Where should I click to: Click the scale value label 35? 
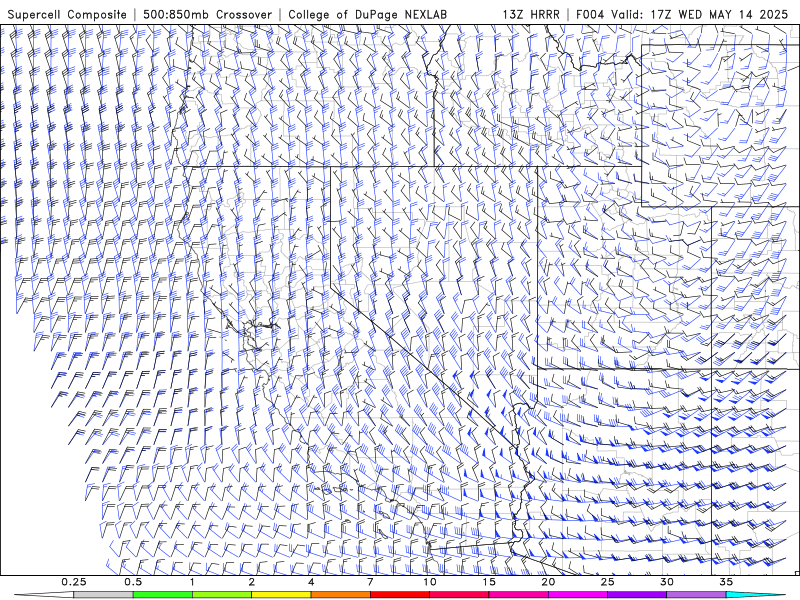click(x=726, y=582)
